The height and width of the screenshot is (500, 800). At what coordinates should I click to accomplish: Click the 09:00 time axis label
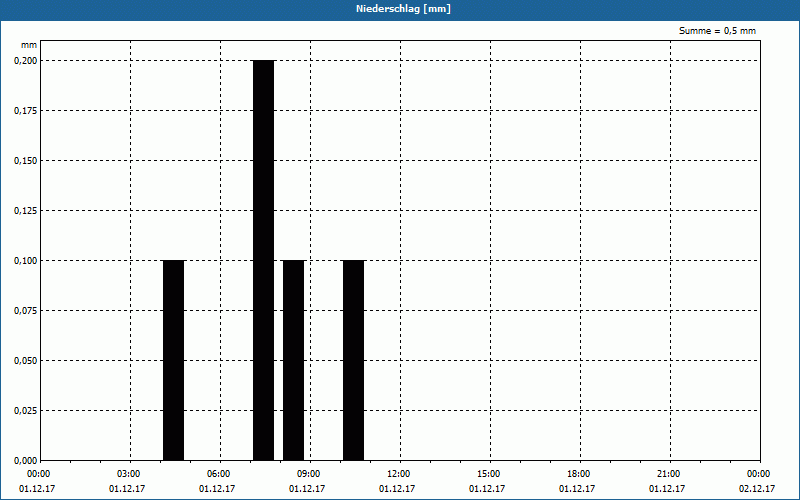pos(309,474)
